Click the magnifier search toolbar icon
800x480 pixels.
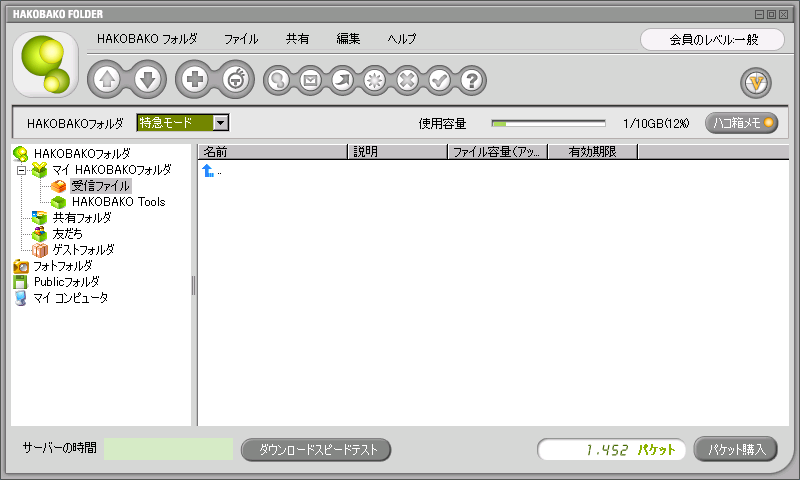[278, 80]
